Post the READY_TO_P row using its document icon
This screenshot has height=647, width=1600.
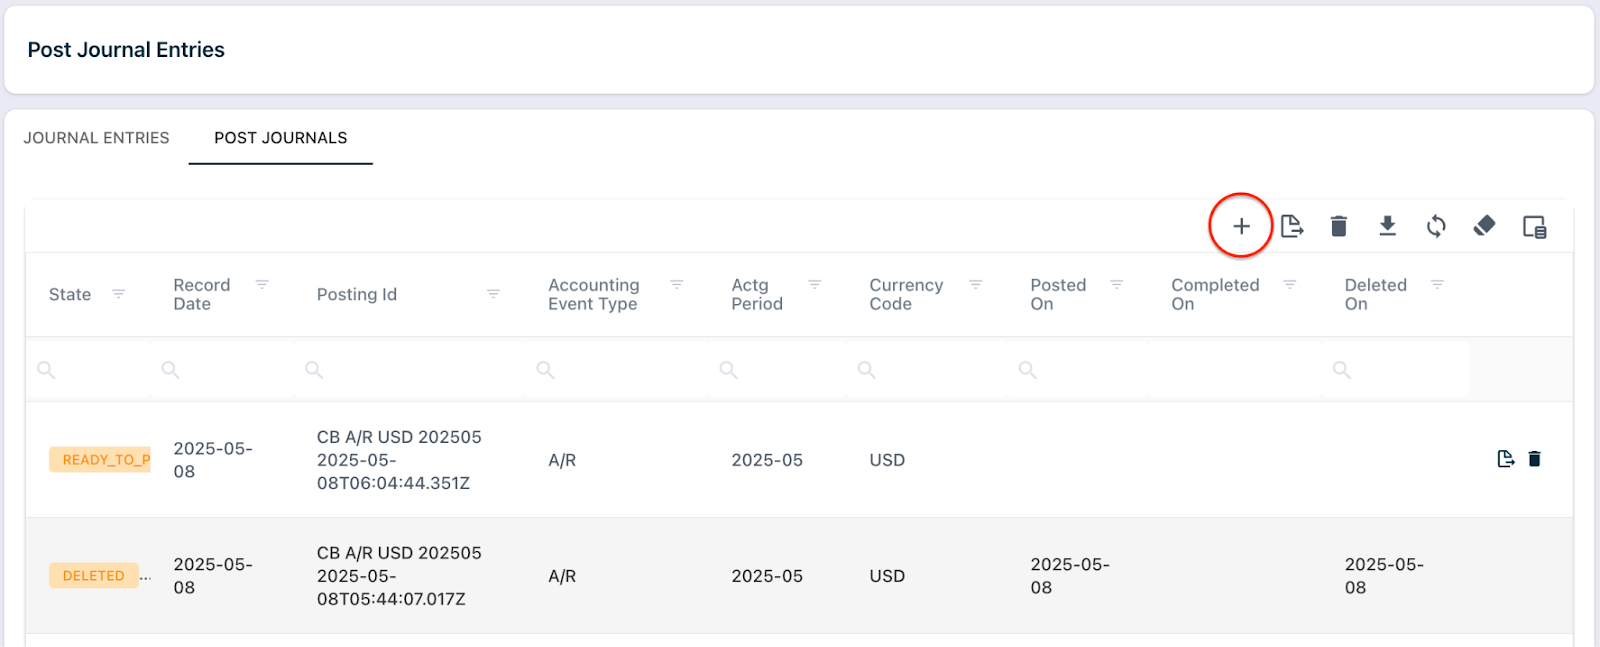[x=1505, y=459]
